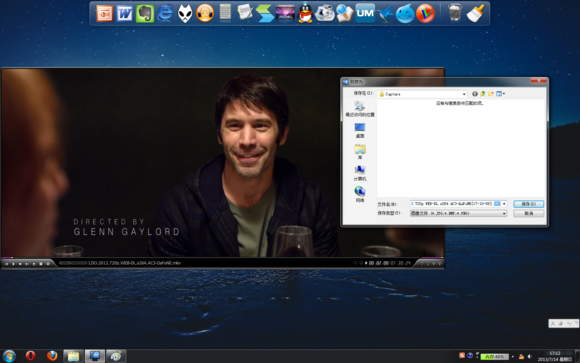
Task: Open the Evernote elephant icon
Action: (x=145, y=14)
